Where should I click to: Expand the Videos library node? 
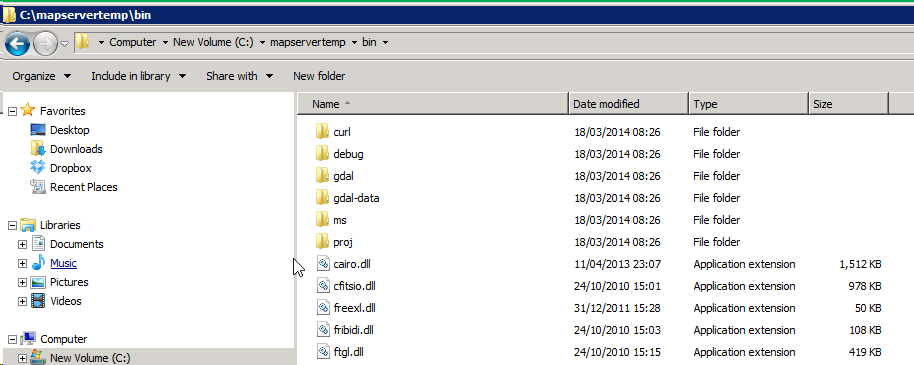pyautogui.click(x=22, y=301)
